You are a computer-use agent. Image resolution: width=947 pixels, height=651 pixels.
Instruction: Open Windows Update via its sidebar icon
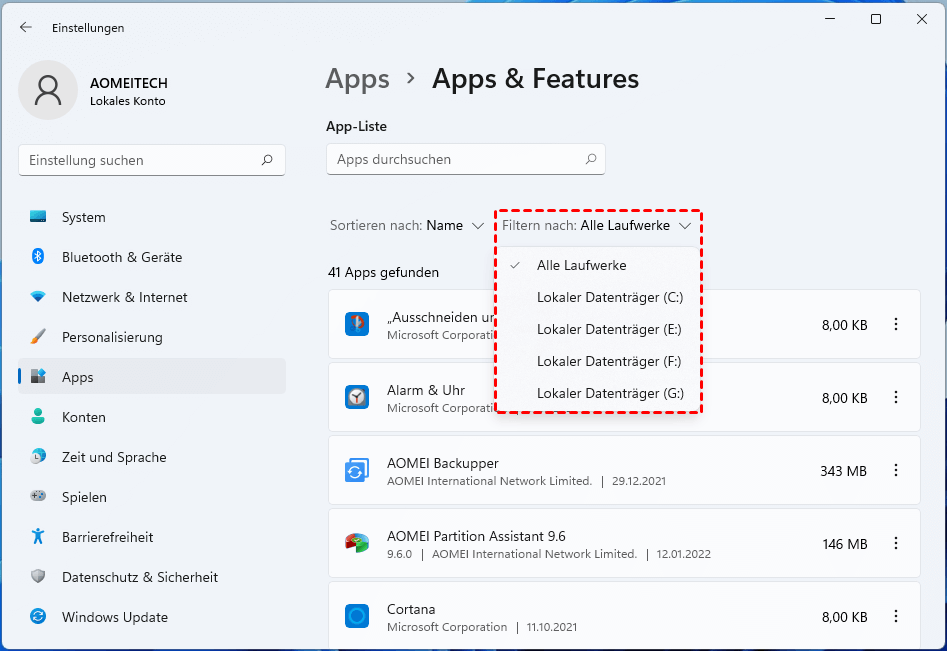coord(38,617)
